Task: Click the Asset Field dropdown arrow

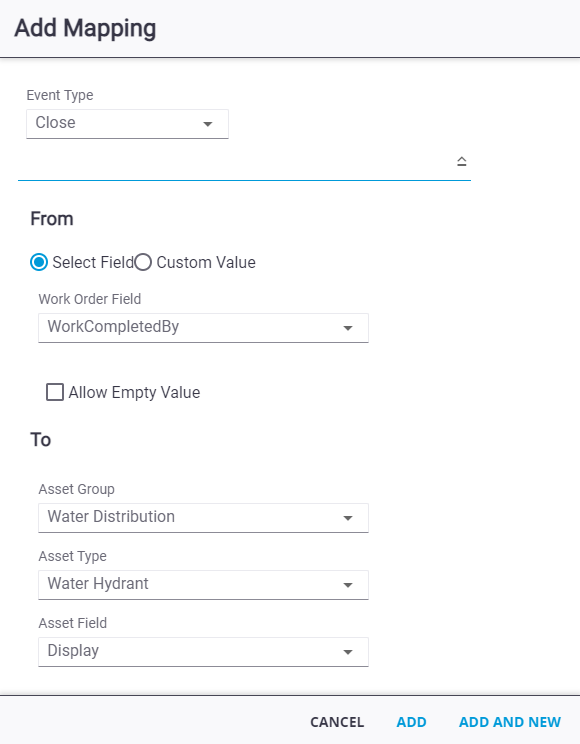Action: [348, 652]
